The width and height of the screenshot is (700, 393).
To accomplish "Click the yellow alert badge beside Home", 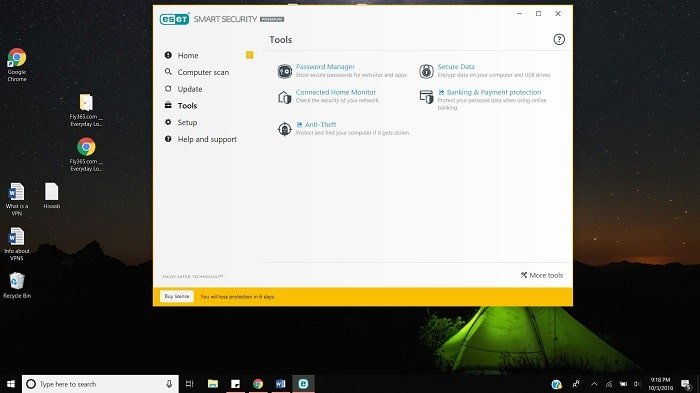I will click(x=250, y=55).
